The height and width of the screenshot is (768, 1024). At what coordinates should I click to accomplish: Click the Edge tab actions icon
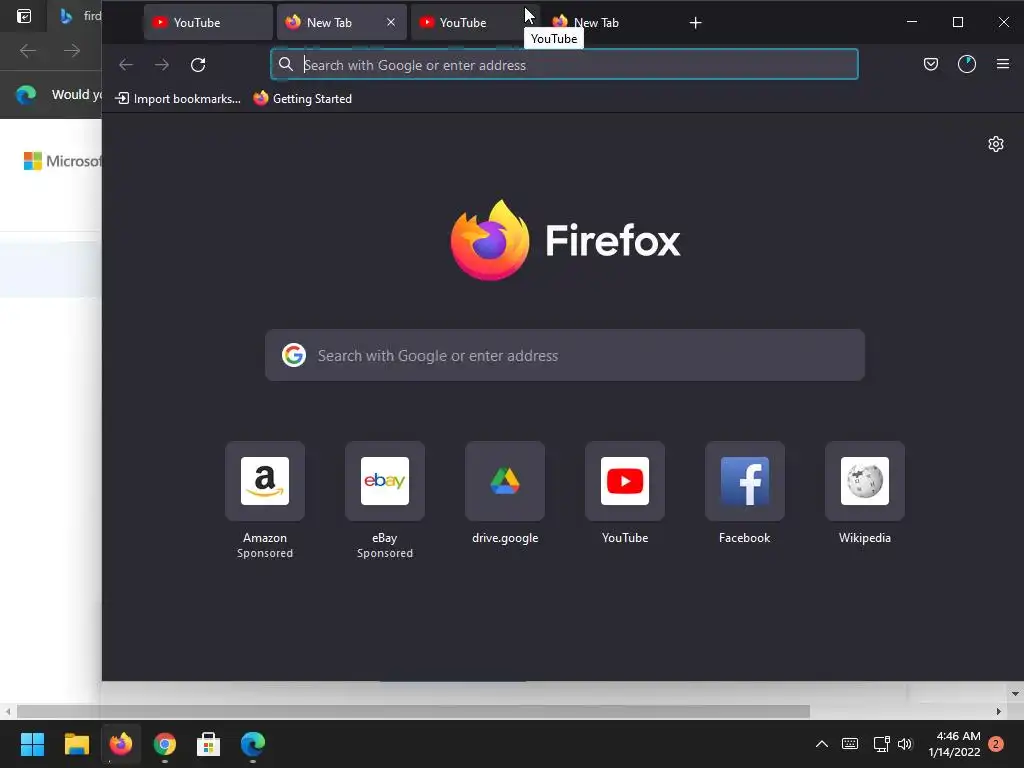coord(24,16)
